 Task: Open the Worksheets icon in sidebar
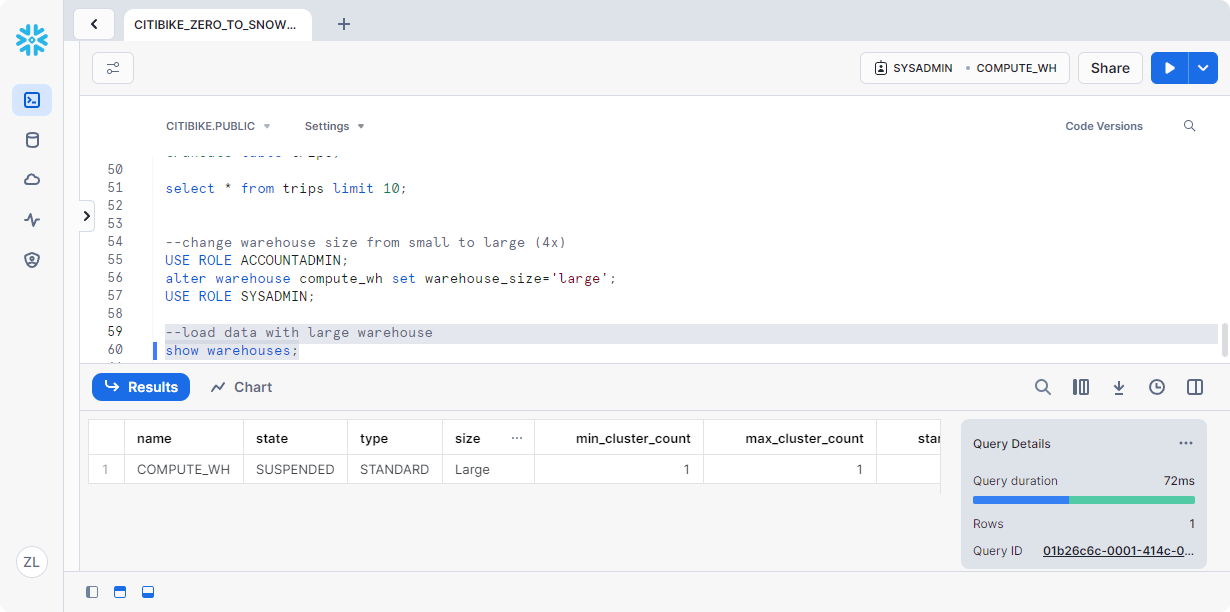32,100
